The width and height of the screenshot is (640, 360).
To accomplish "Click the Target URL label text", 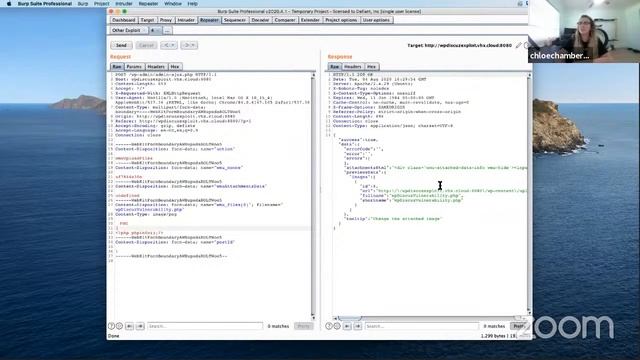I will [459, 45].
